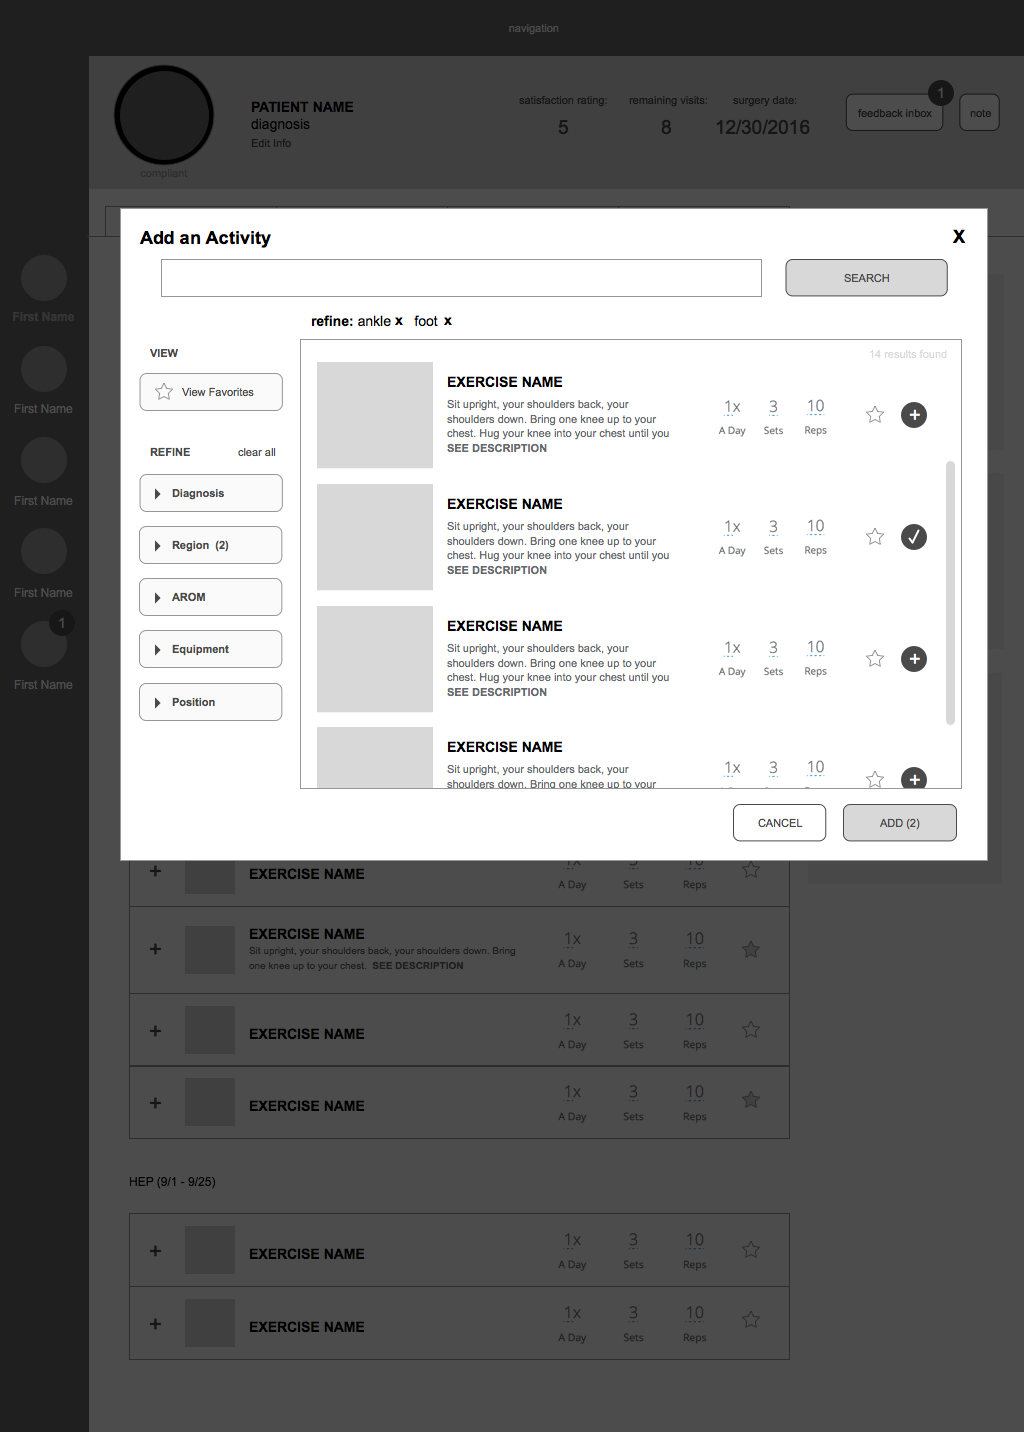Open SEE DESCRIPTION in background exercise row

click(418, 966)
